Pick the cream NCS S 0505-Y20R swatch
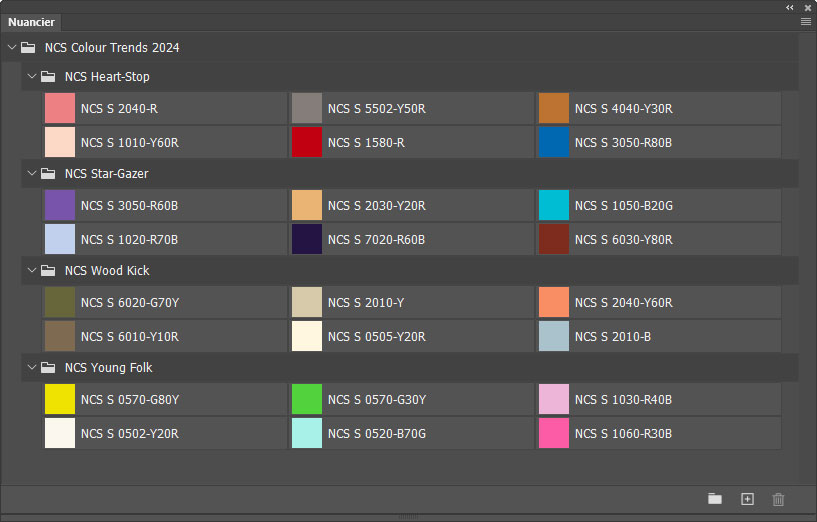 (307, 336)
